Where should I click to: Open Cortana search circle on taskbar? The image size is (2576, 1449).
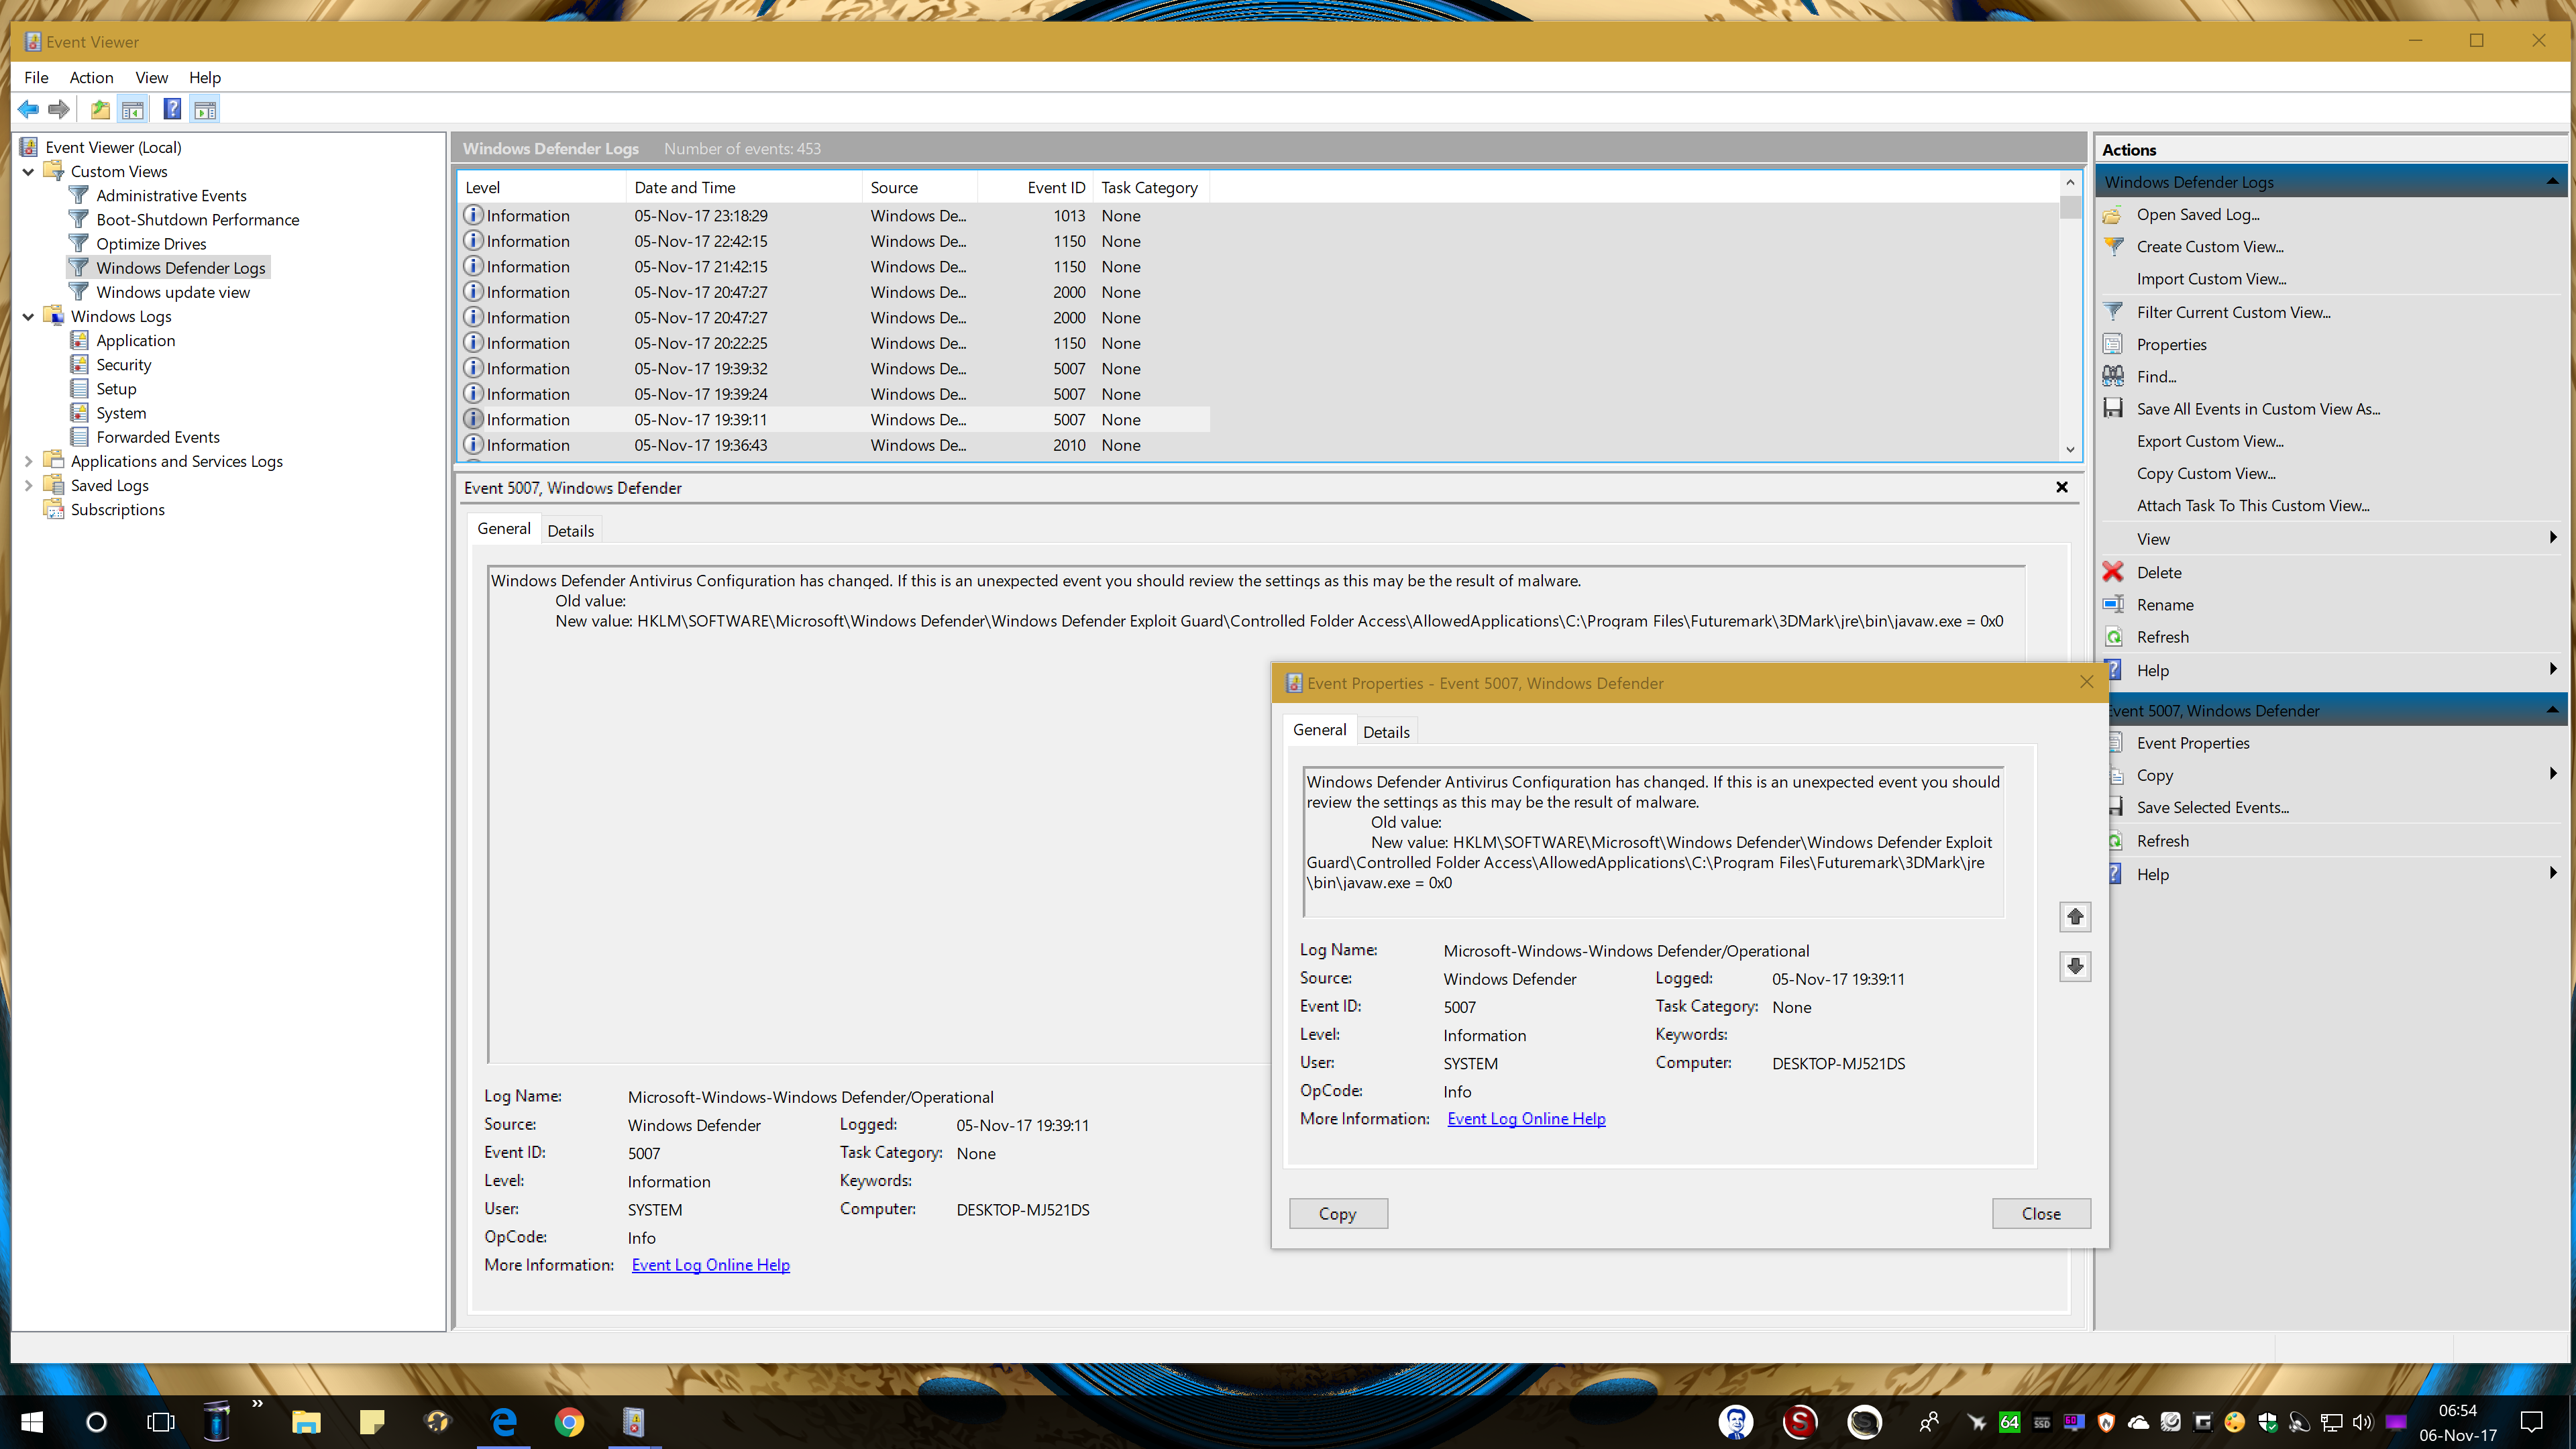(96, 1421)
